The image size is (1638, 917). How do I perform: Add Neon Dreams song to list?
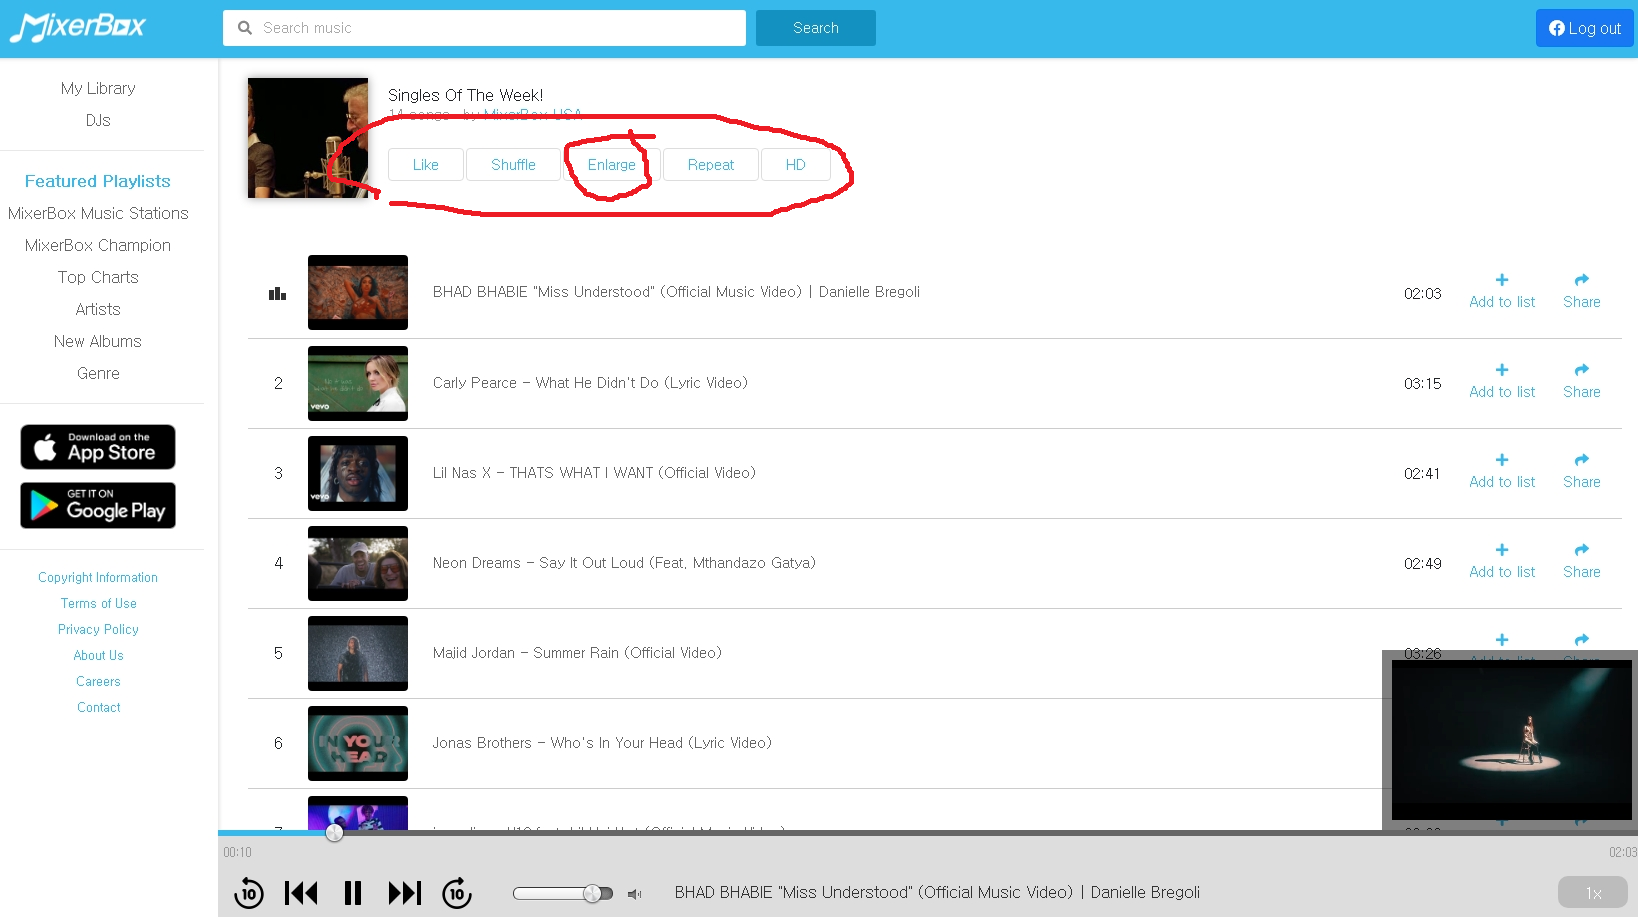point(1502,561)
